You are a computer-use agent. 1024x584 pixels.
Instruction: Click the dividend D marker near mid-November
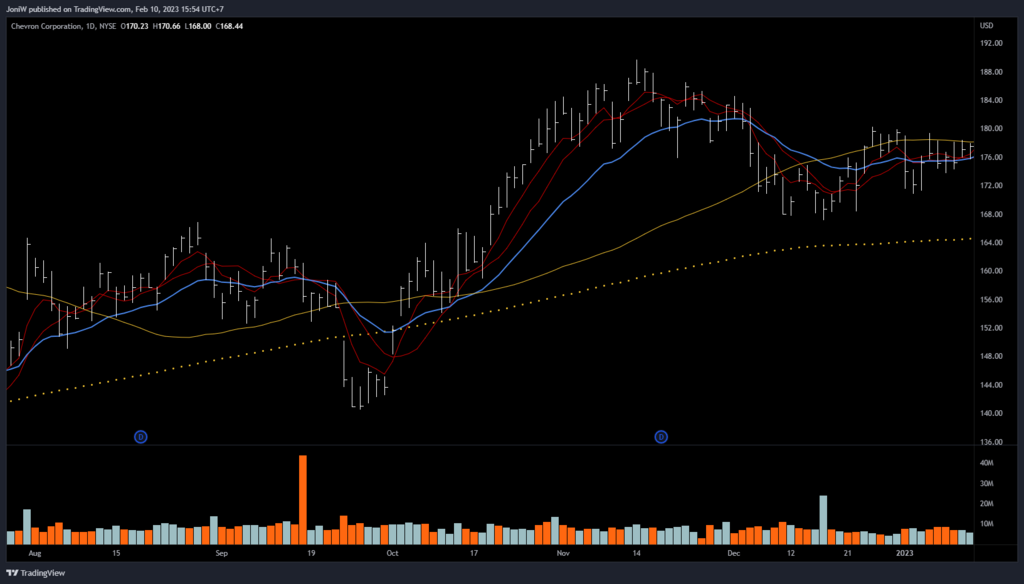click(661, 437)
